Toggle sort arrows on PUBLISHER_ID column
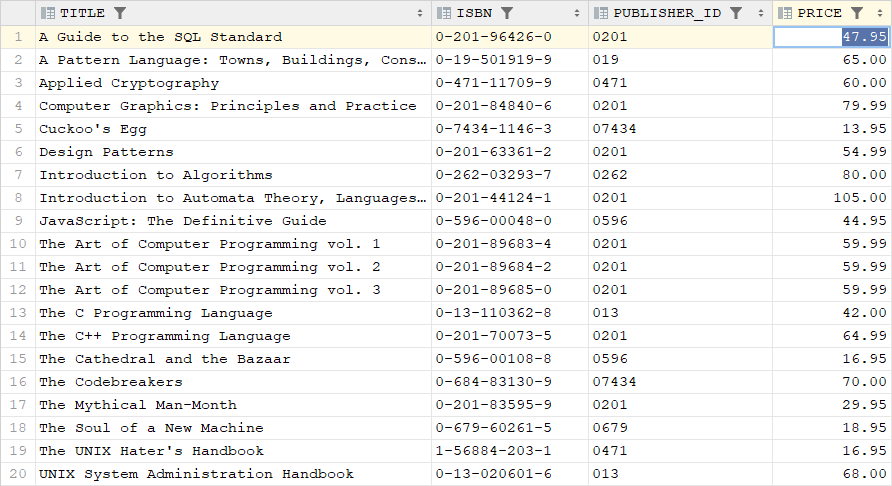Viewport: 892px width, 486px height. (761, 13)
